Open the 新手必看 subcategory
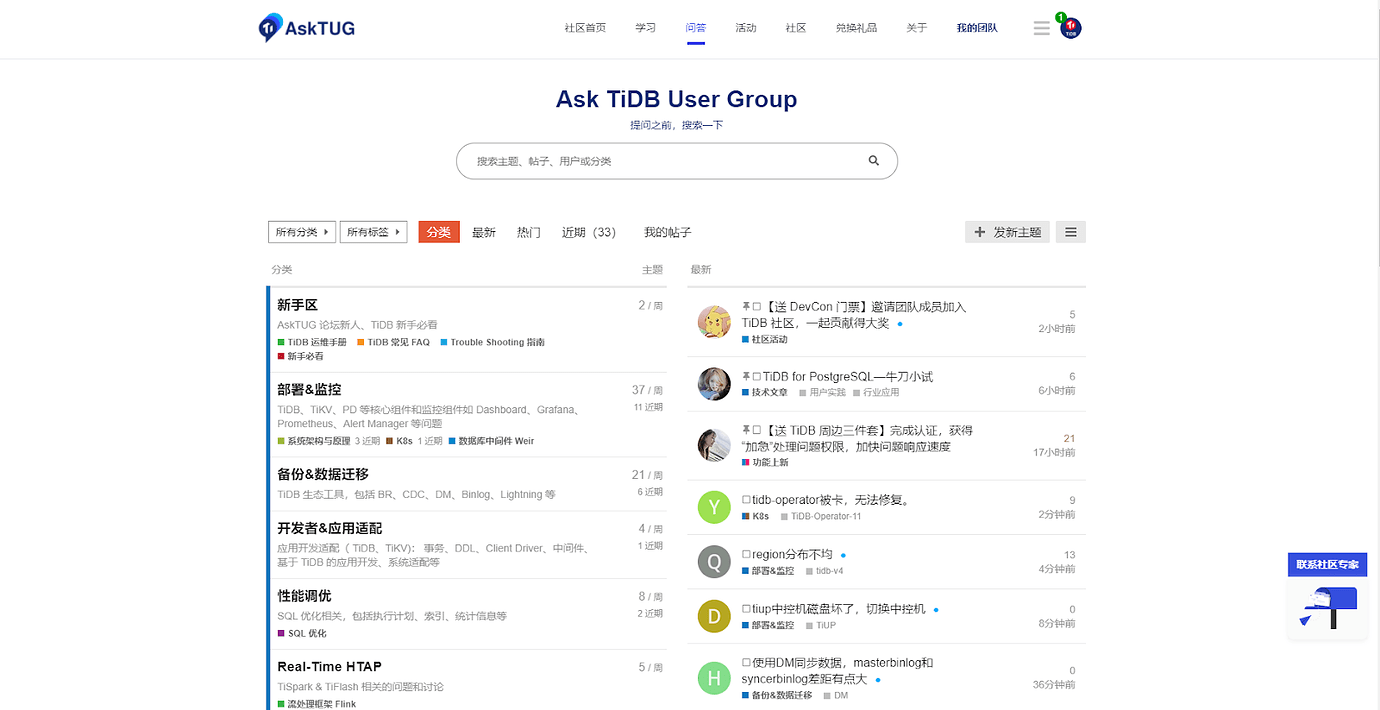Image resolution: width=1380 pixels, height=710 pixels. pyautogui.click(x=301, y=356)
